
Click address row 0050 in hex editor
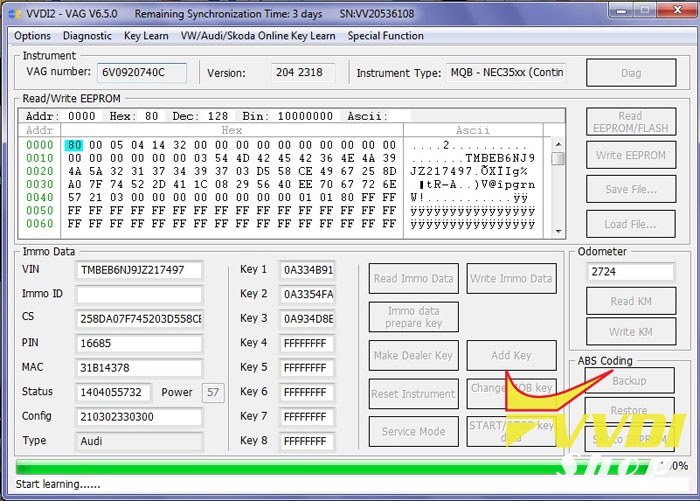click(x=39, y=210)
